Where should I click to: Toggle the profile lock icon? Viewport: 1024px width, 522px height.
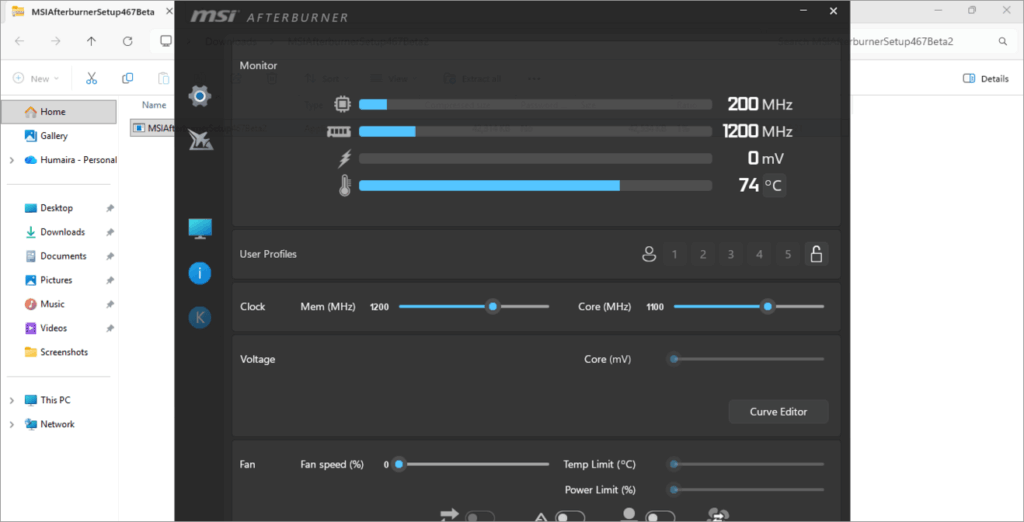click(816, 254)
